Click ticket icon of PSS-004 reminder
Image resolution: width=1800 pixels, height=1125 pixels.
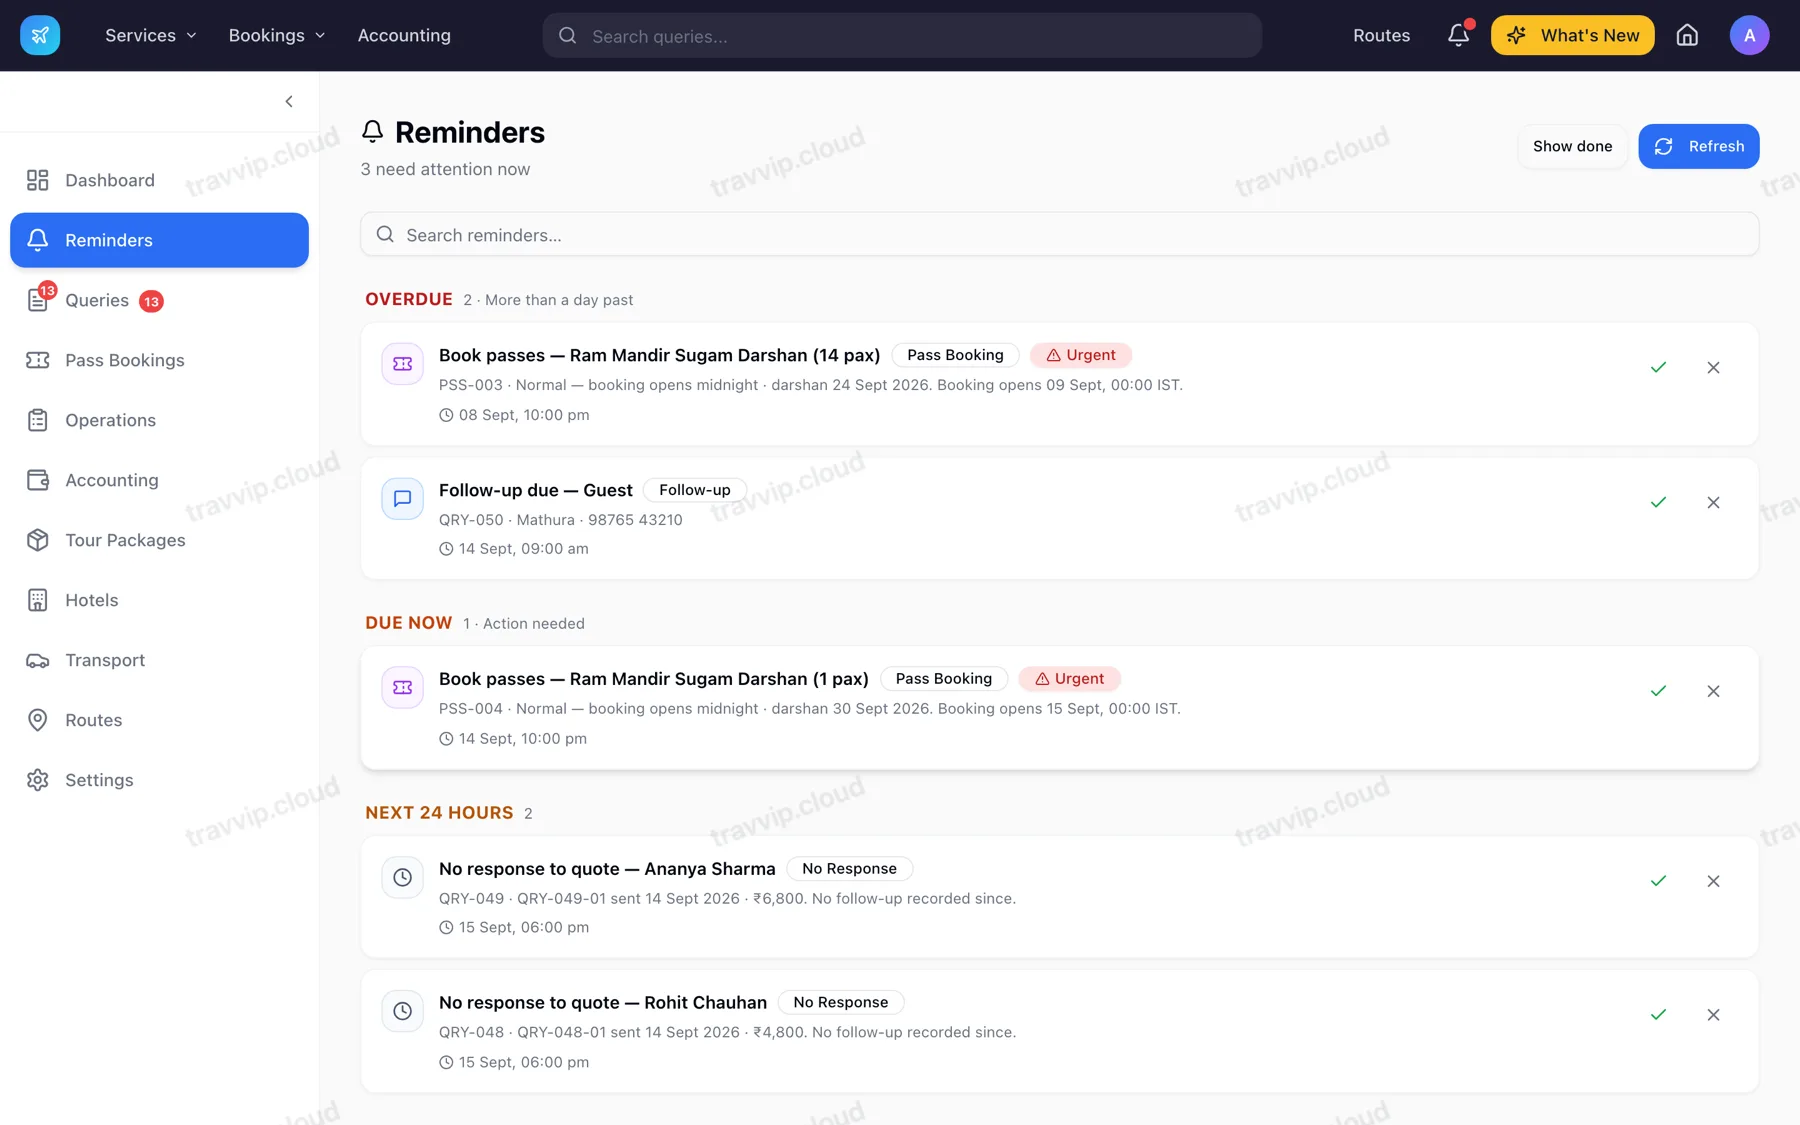tap(402, 687)
